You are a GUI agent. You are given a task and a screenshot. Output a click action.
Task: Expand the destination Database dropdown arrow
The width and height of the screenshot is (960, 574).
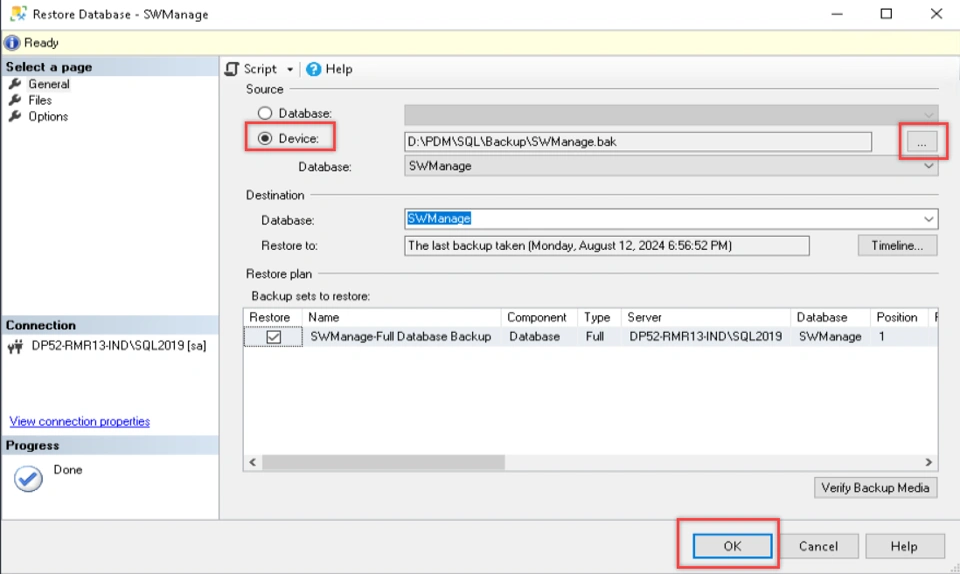tap(928, 219)
